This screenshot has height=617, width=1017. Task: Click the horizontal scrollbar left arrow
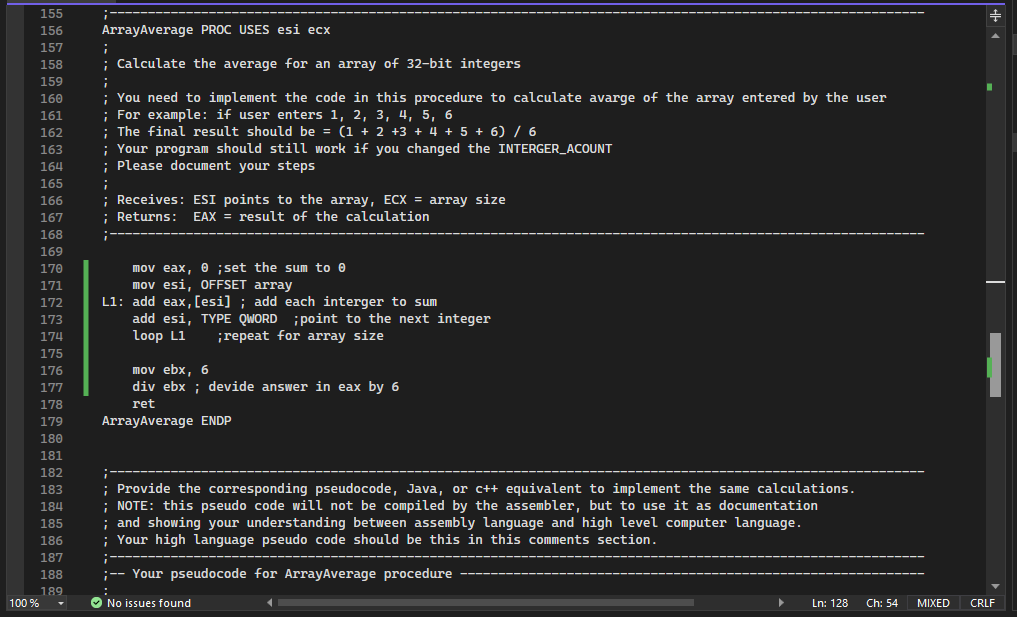268,603
